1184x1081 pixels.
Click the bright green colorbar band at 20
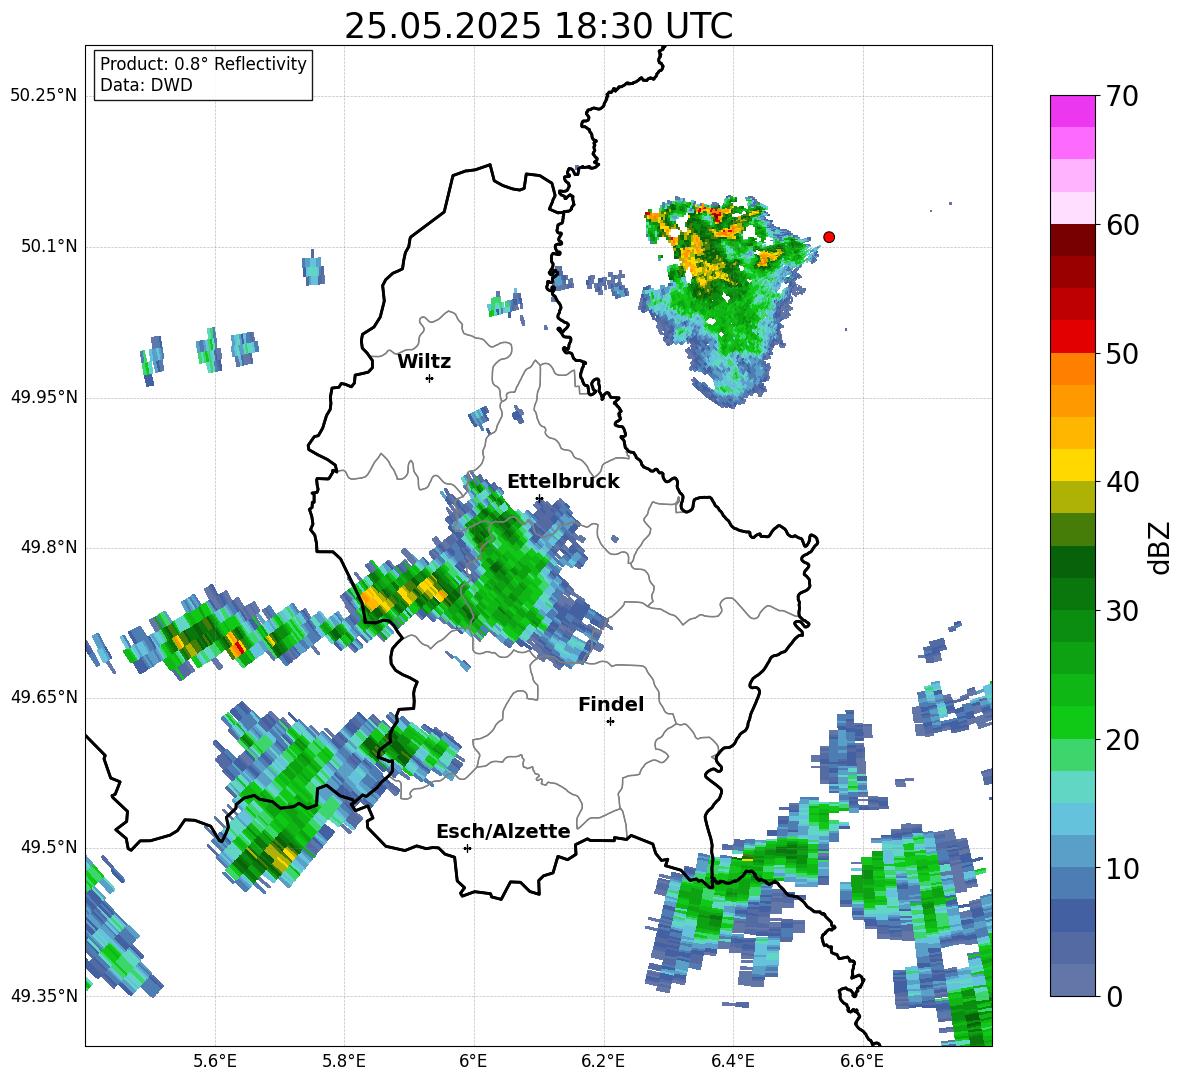click(x=1072, y=722)
